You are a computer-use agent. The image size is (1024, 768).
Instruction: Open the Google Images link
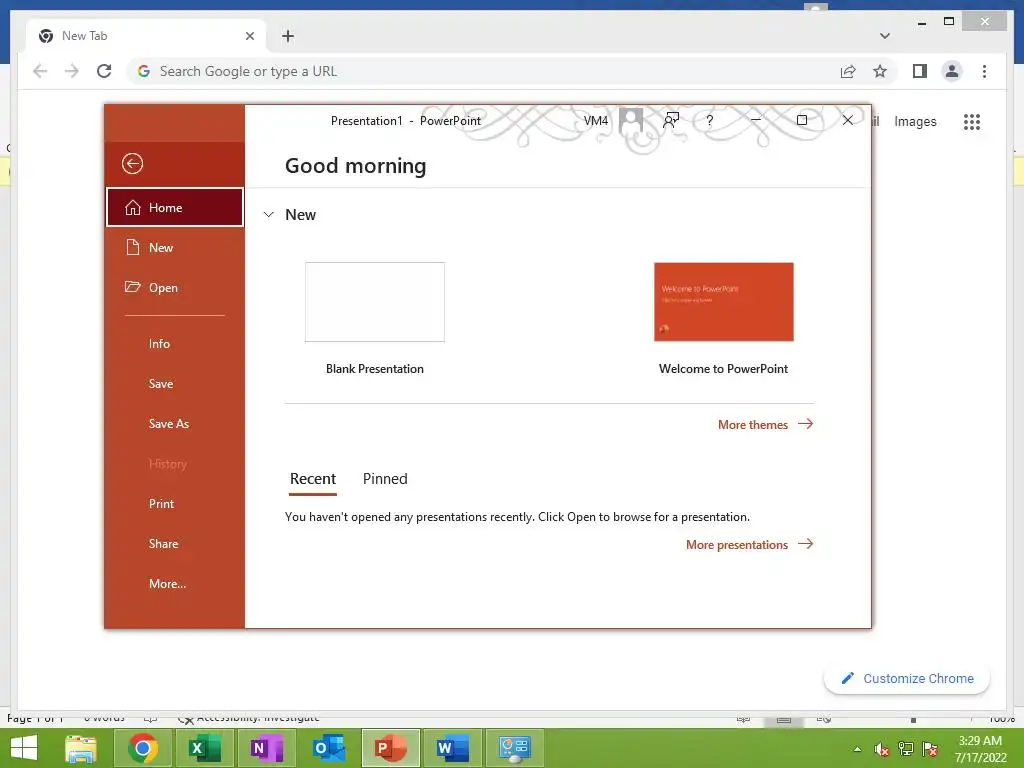pos(915,121)
